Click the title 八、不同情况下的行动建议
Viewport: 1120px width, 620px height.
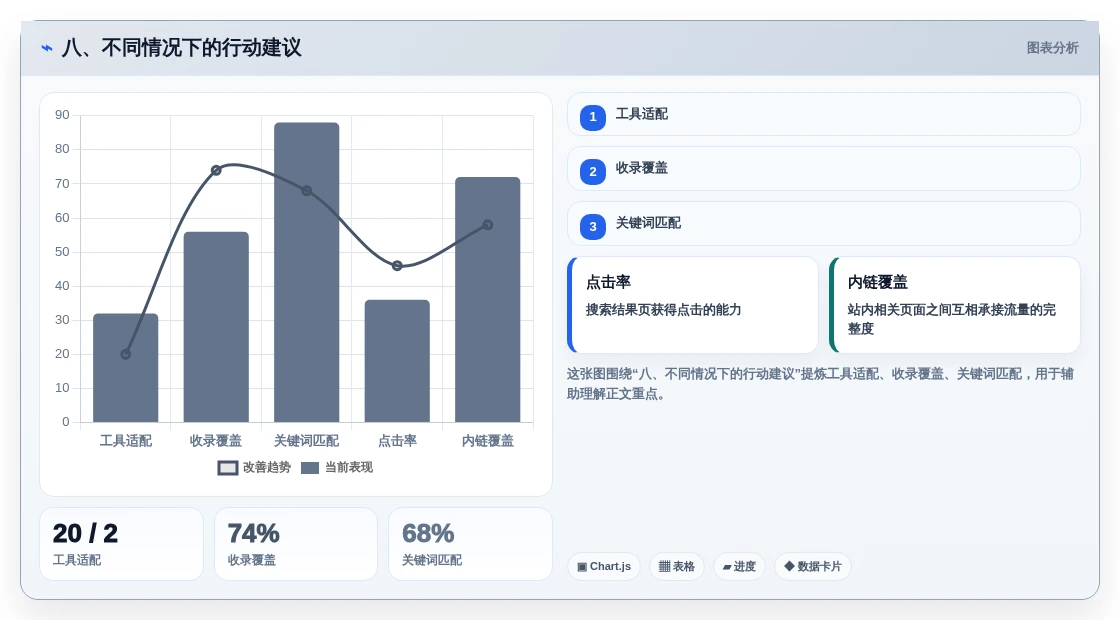(x=181, y=48)
